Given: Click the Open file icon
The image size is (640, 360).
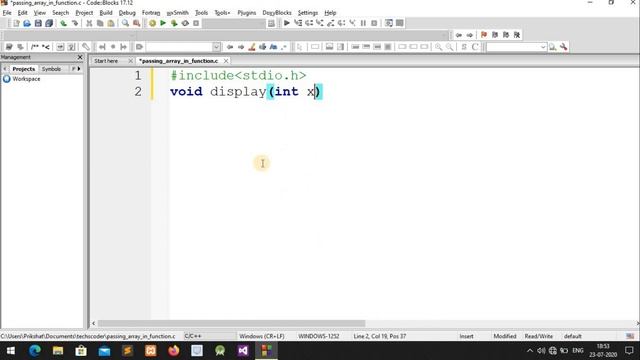Looking at the screenshot, I should (27, 23).
